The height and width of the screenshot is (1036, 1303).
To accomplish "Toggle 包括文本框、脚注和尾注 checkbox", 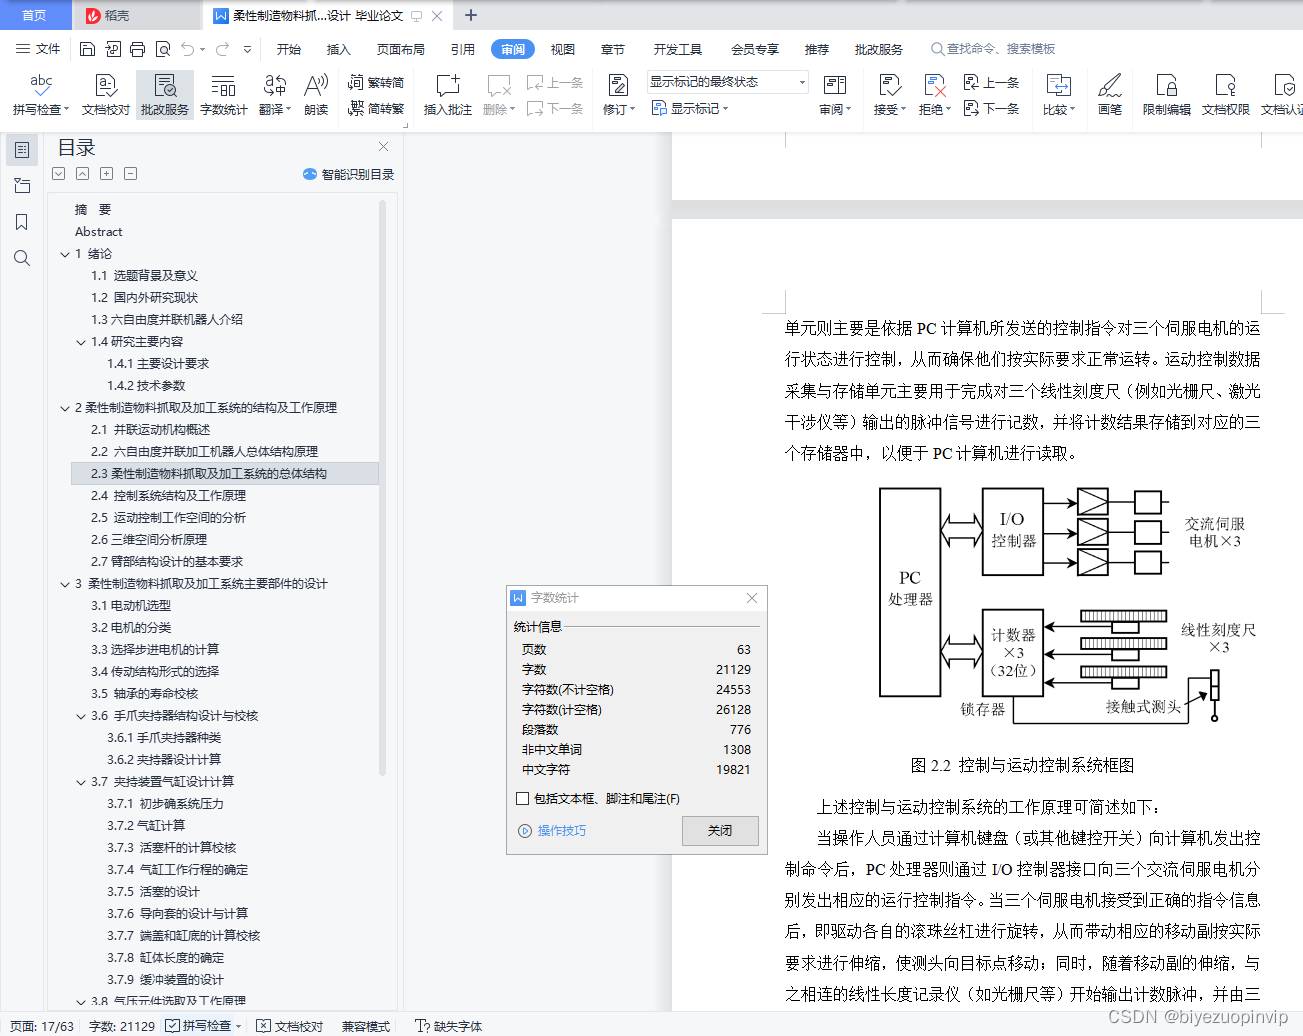I will pyautogui.click(x=522, y=798).
